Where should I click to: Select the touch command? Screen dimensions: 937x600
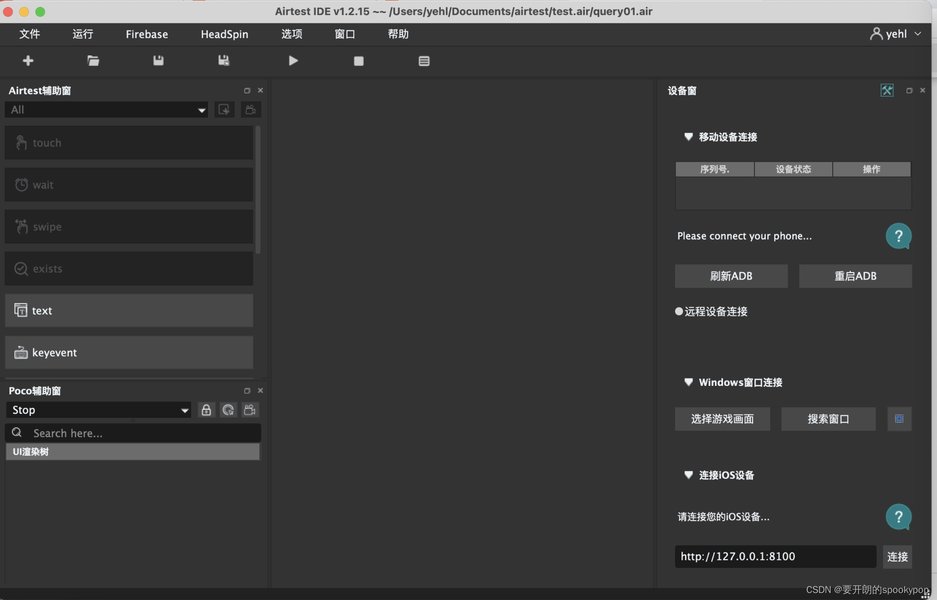click(x=128, y=143)
